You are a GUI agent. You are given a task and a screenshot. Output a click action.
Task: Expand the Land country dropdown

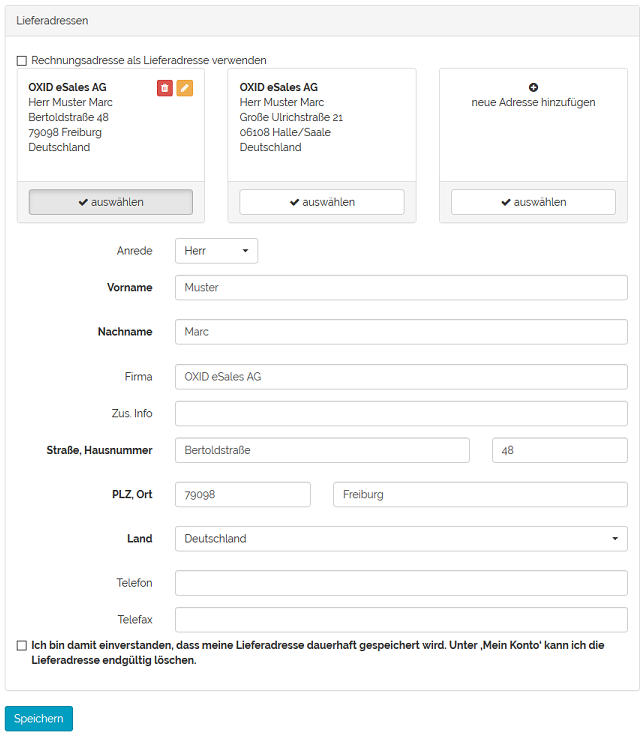click(x=401, y=539)
